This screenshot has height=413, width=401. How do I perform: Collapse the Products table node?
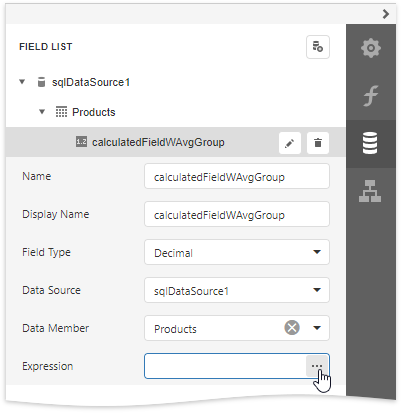click(42, 112)
